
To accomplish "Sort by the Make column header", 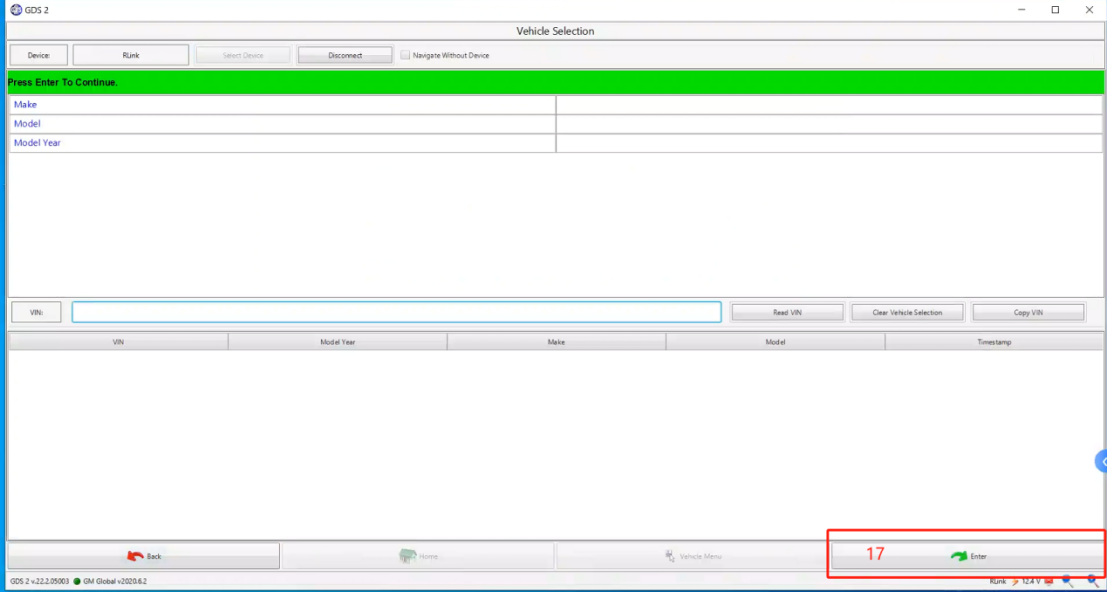I will [x=556, y=342].
